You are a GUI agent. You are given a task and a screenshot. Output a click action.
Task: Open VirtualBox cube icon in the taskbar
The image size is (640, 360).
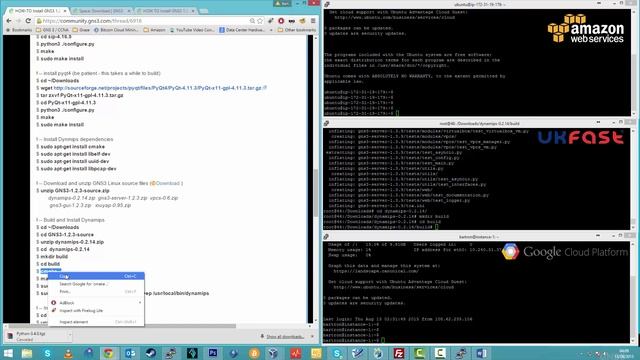click(x=274, y=353)
